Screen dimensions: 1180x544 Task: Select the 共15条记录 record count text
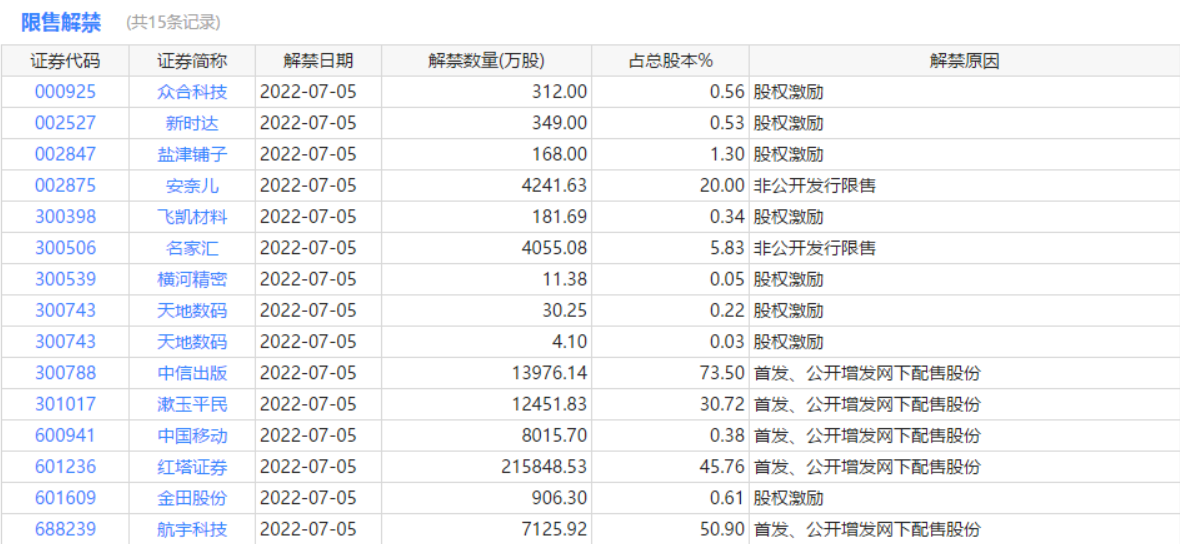(174, 23)
